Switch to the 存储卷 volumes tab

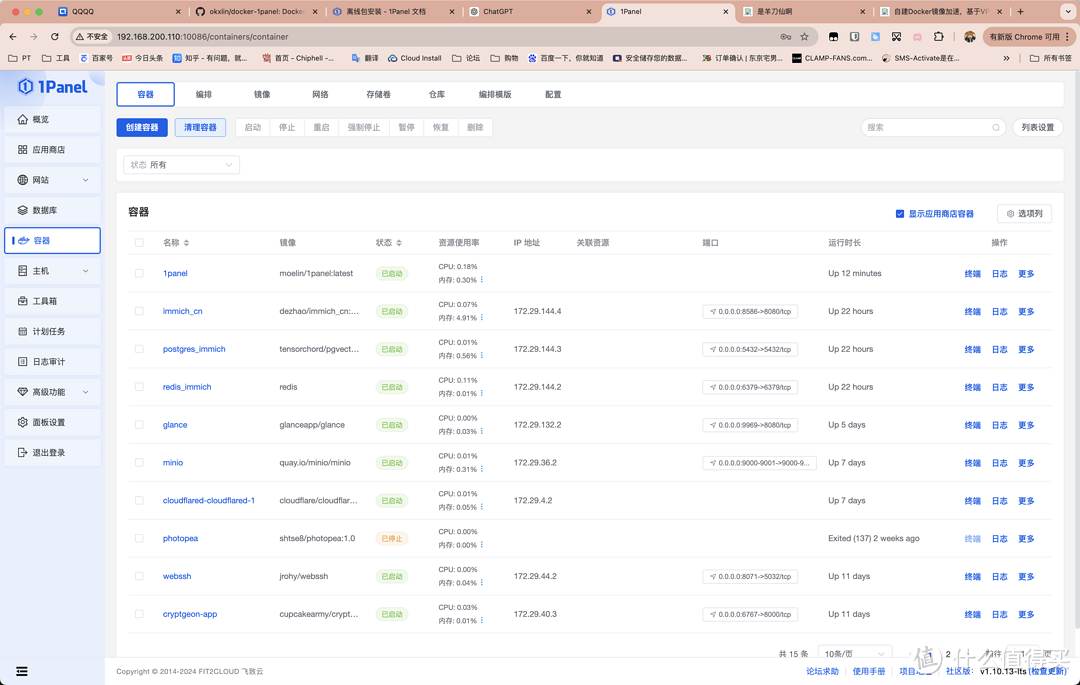click(x=378, y=95)
